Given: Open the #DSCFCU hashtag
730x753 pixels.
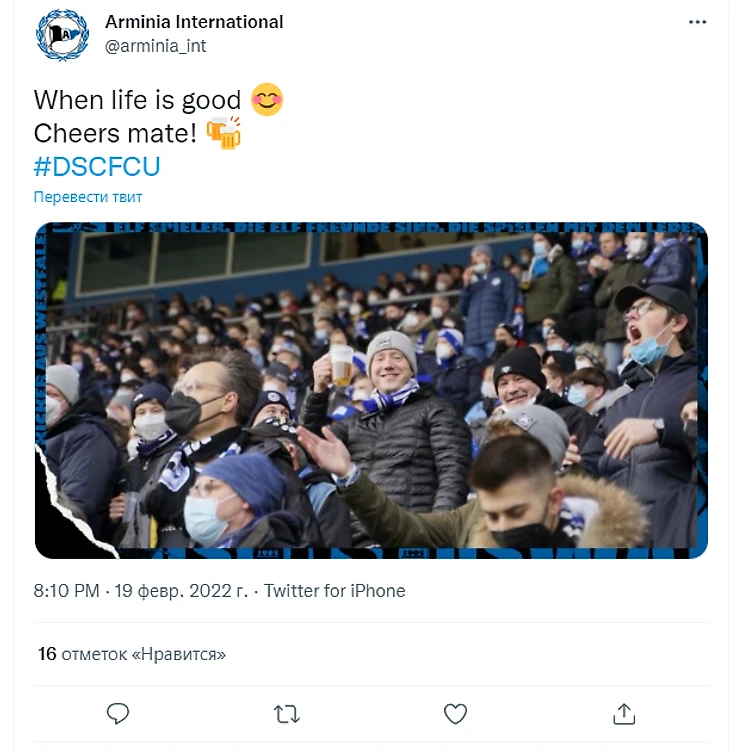Looking at the screenshot, I should tap(97, 165).
